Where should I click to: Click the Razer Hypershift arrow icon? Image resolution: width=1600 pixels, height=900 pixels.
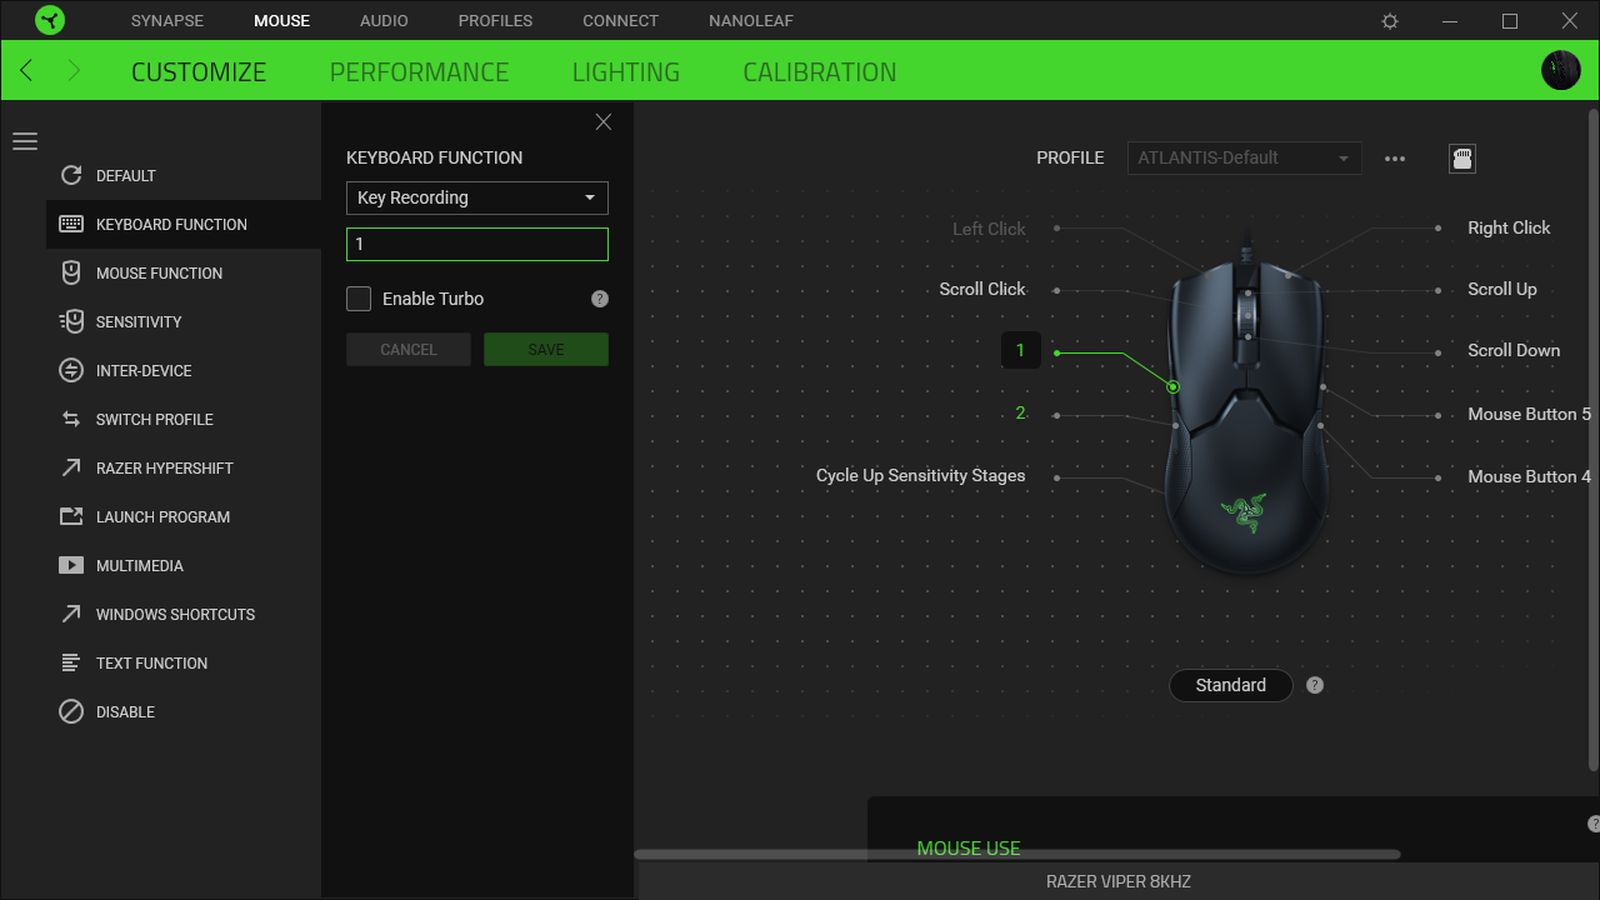click(71, 467)
